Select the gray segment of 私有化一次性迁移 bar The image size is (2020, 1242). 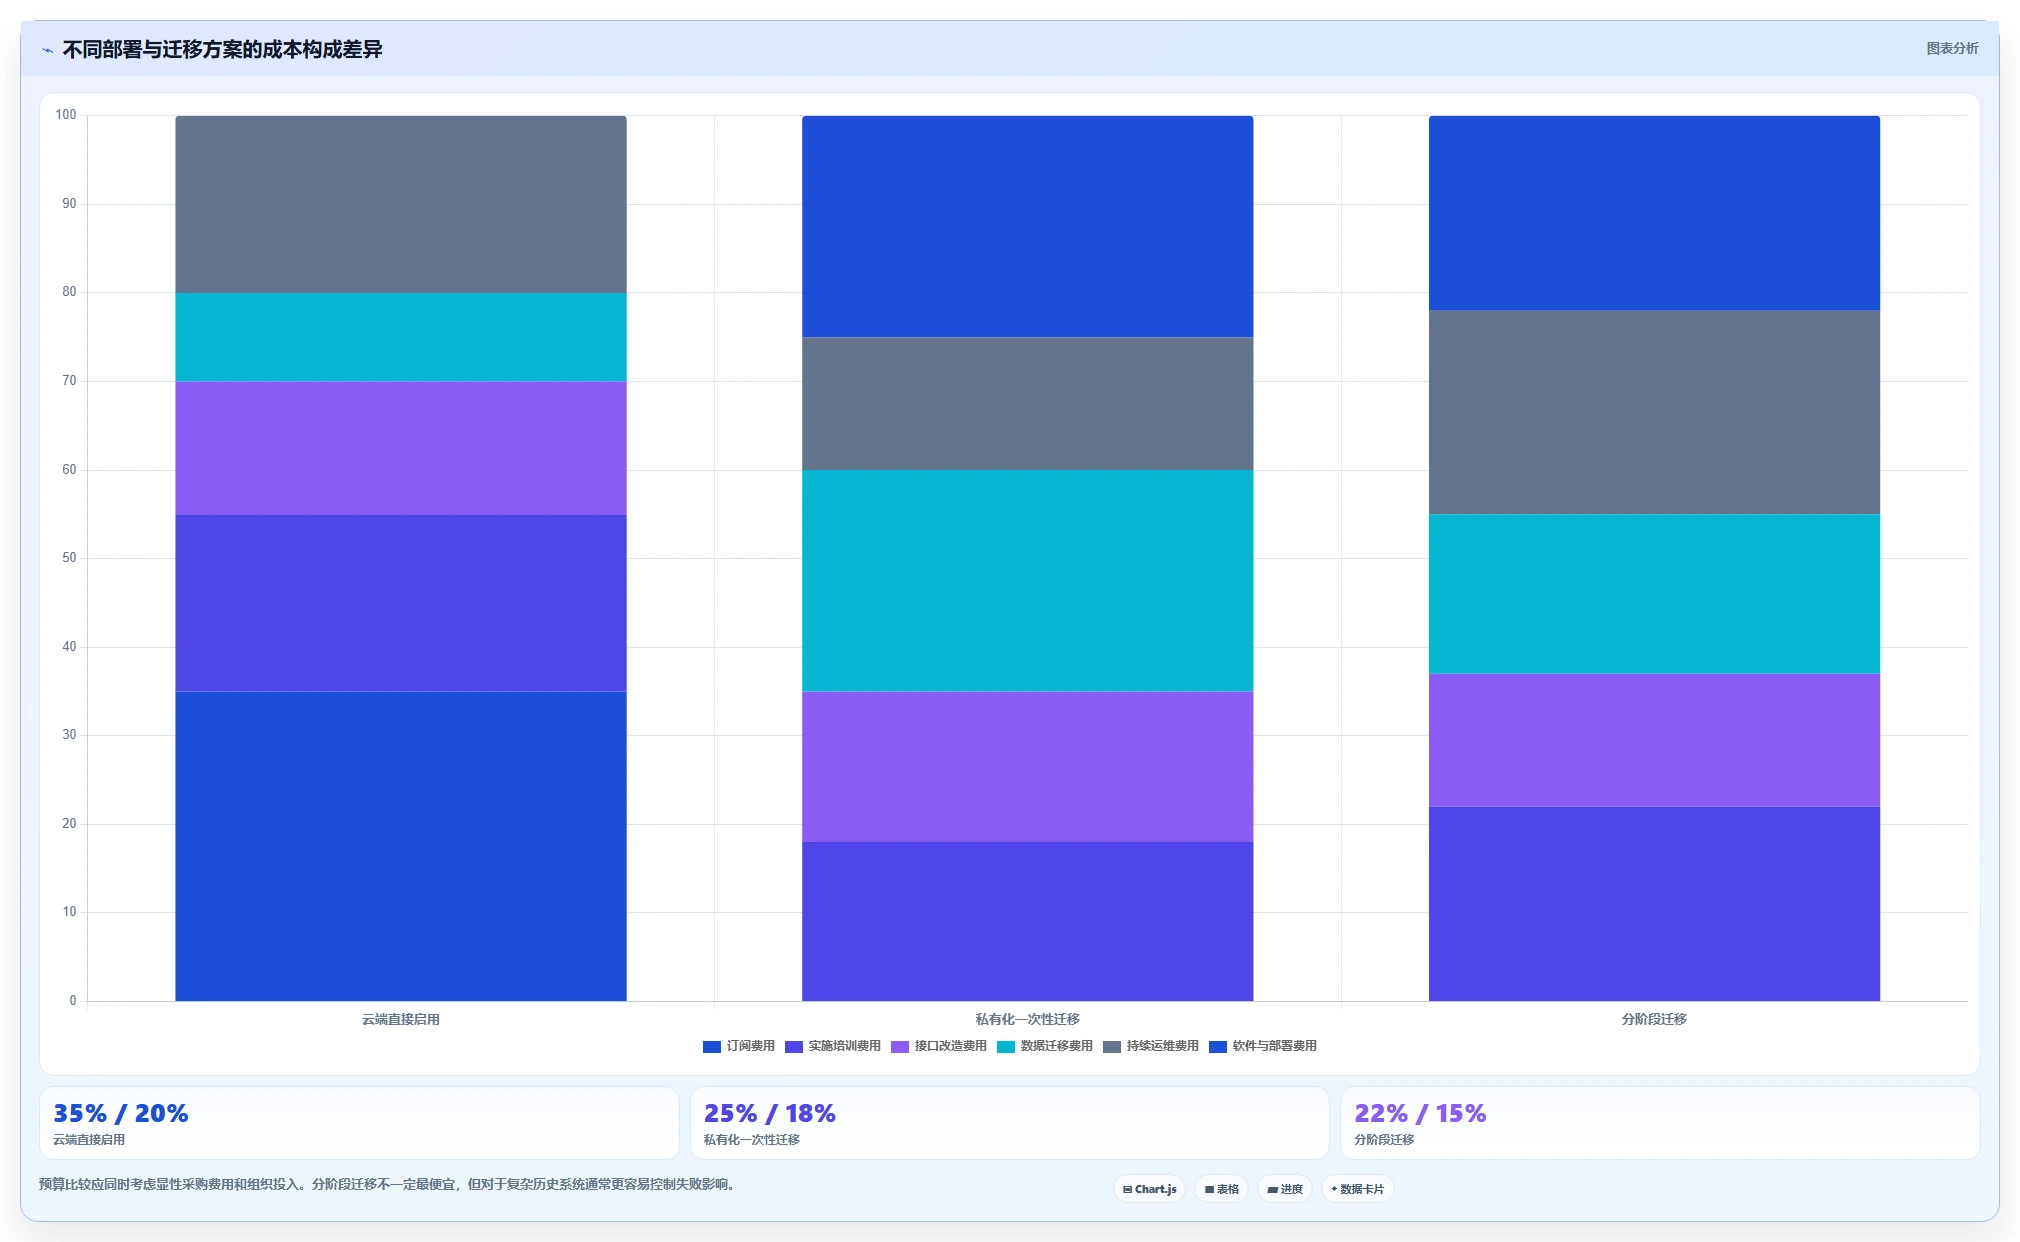point(1027,404)
